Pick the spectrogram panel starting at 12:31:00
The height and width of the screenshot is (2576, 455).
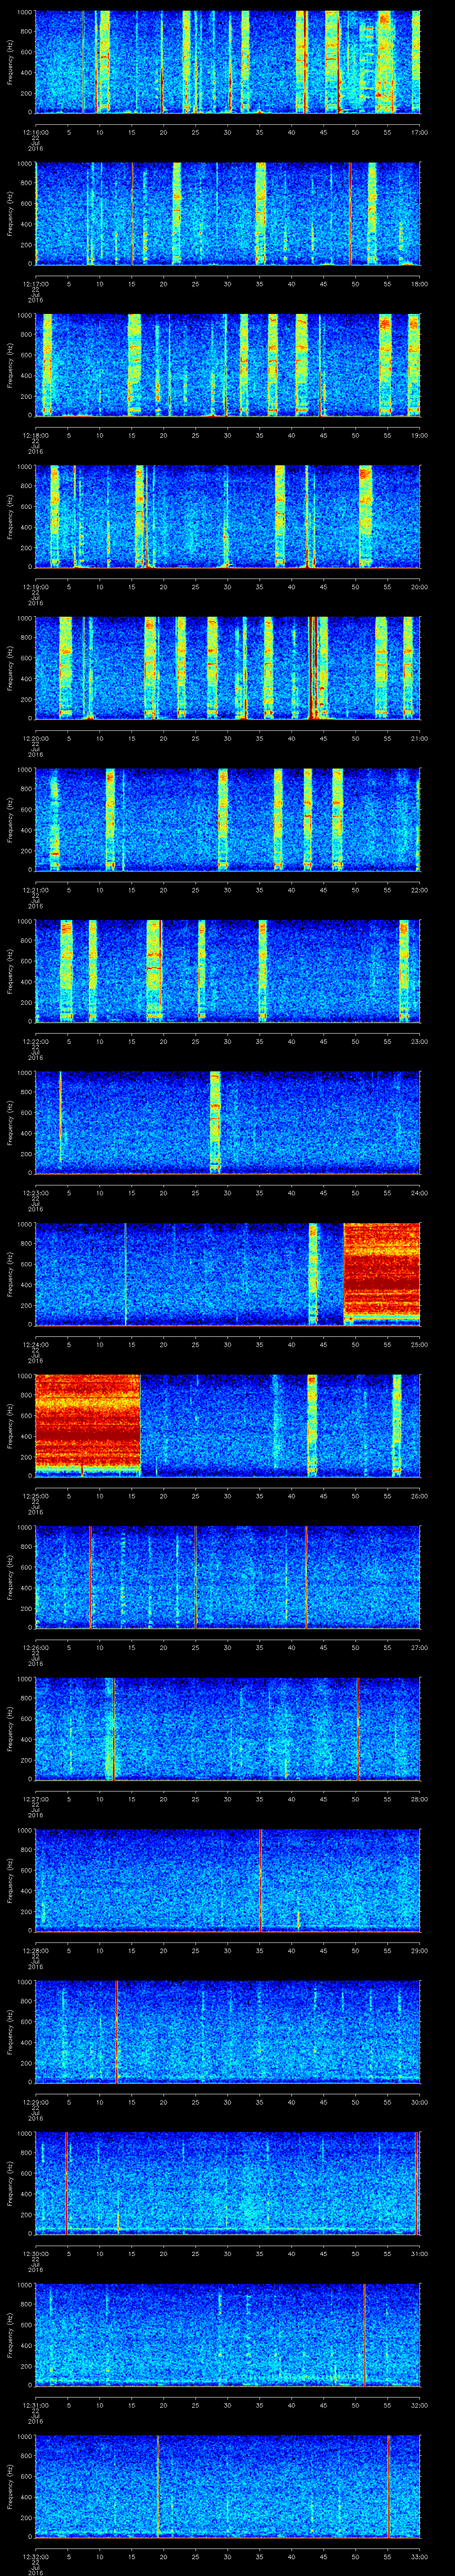pos(228,2335)
